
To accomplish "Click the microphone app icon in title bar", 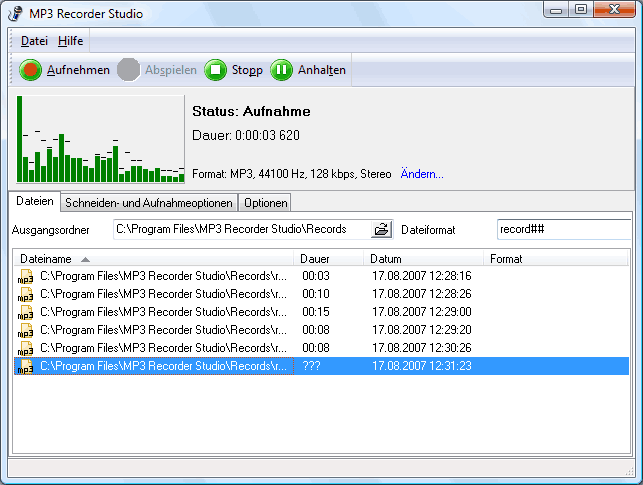I will [16, 14].
